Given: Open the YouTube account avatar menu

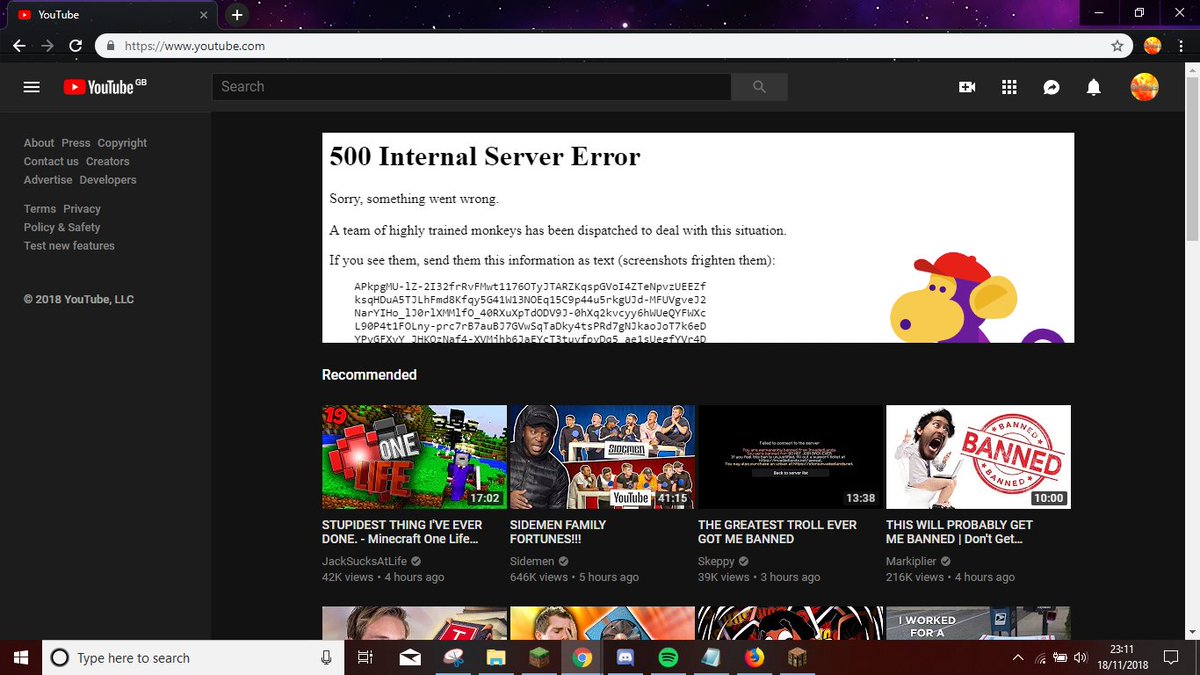Looking at the screenshot, I should [x=1144, y=87].
